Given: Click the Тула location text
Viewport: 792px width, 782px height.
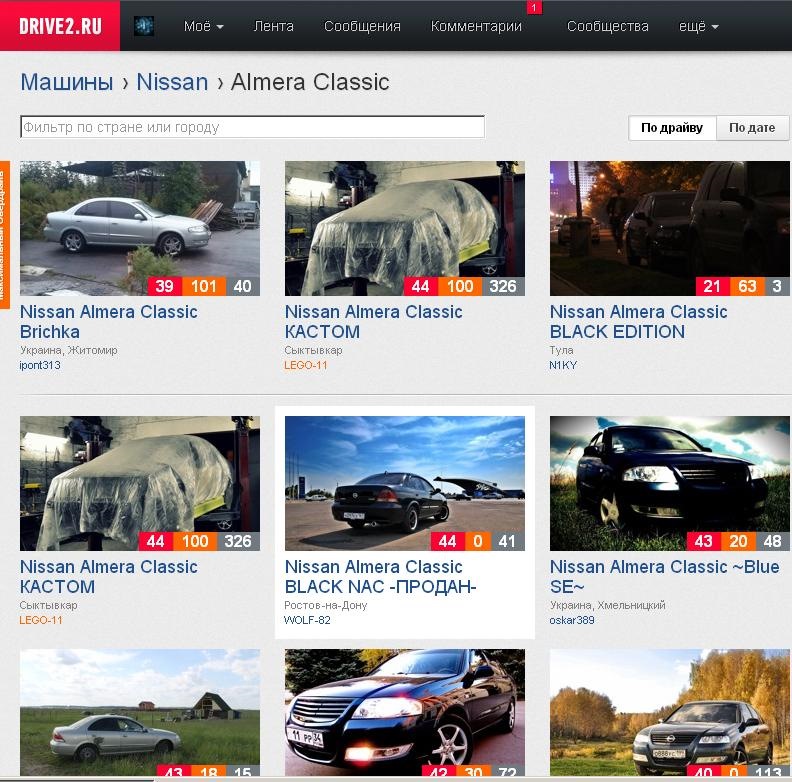Looking at the screenshot, I should point(561,350).
